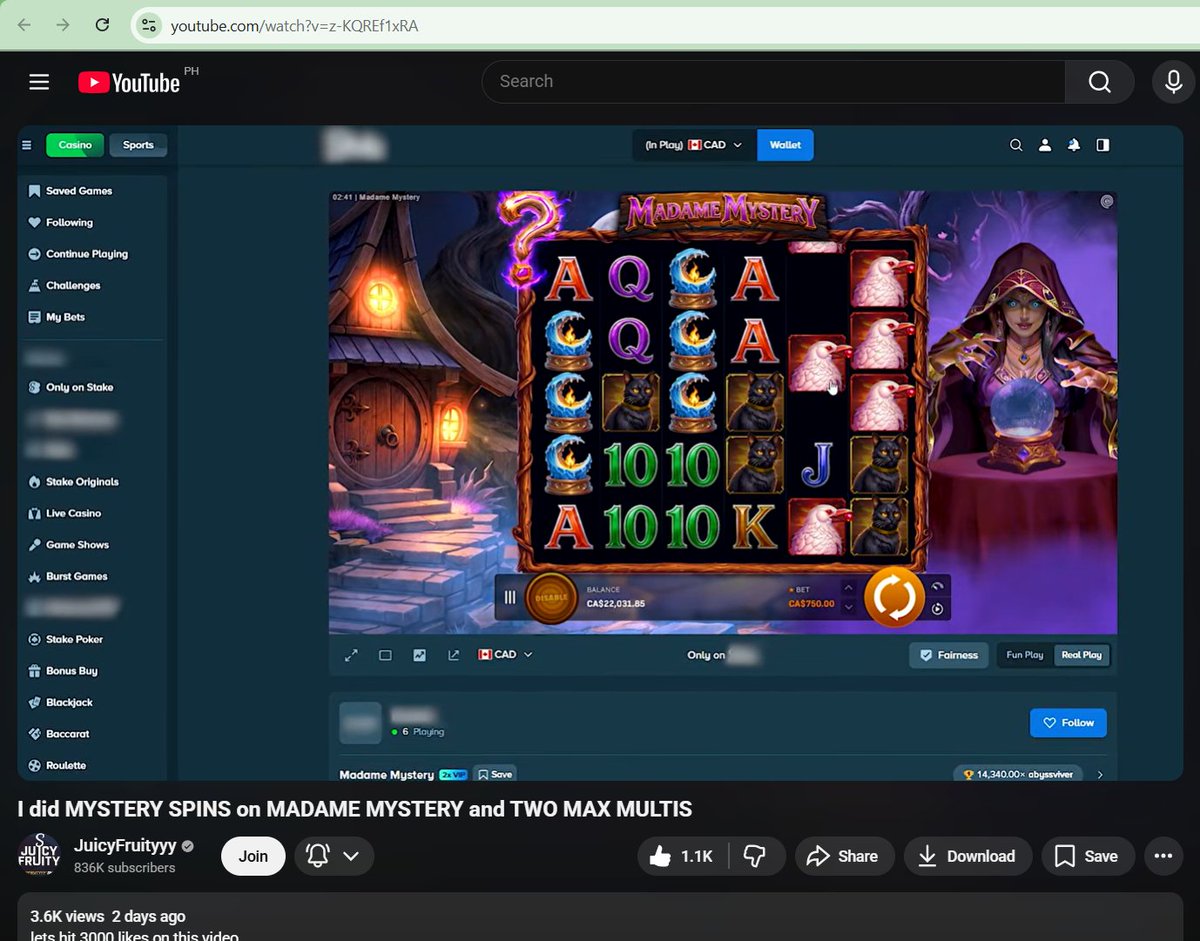This screenshot has width=1200, height=941.
Task: Spin the reels with orange button
Action: click(x=894, y=597)
